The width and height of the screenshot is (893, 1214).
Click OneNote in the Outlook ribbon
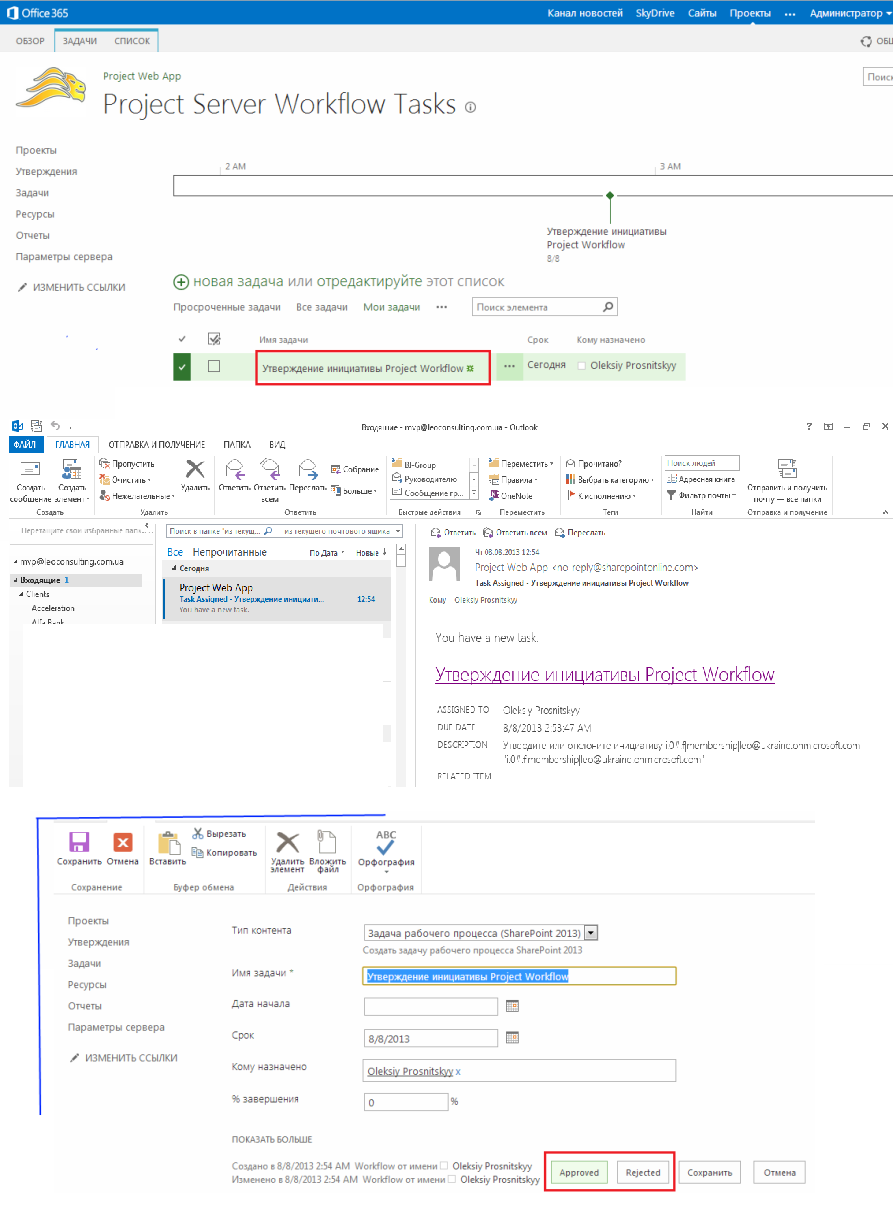[512, 495]
